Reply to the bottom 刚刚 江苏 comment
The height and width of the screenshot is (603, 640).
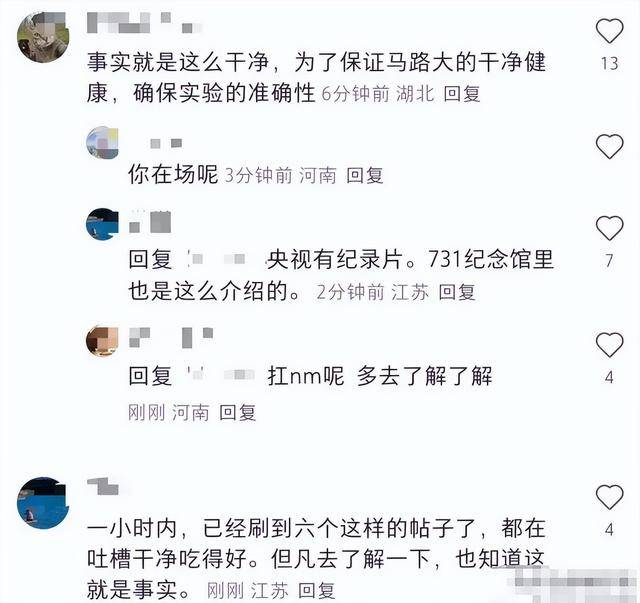pos(316,590)
